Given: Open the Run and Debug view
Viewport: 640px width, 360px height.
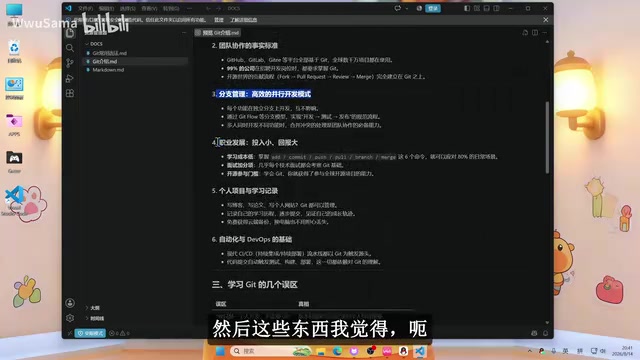Looking at the screenshot, I should [70, 78].
